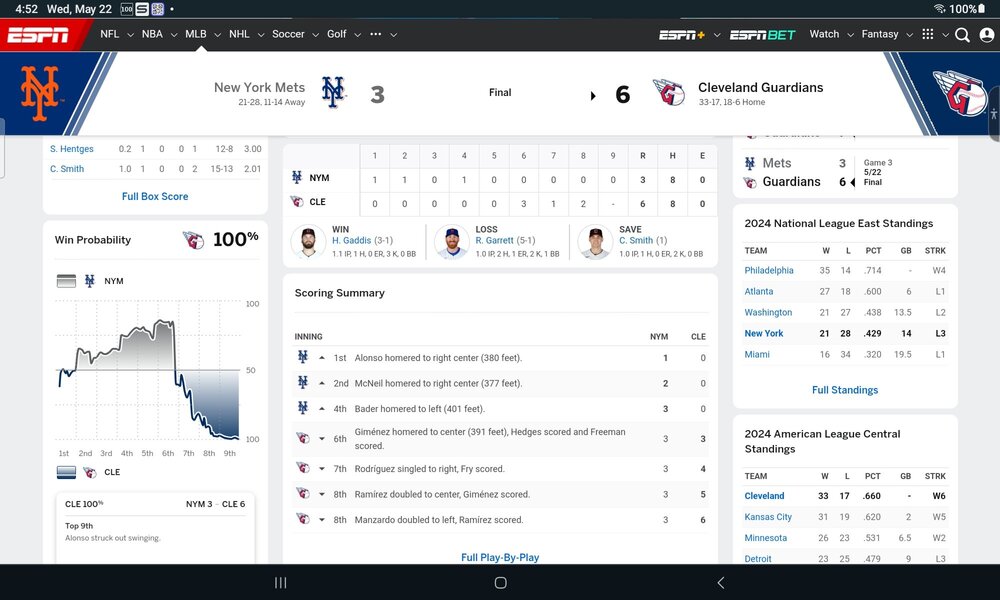The height and width of the screenshot is (600, 1000).
Task: Click small Mets logo beside score 3
Action: click(333, 92)
